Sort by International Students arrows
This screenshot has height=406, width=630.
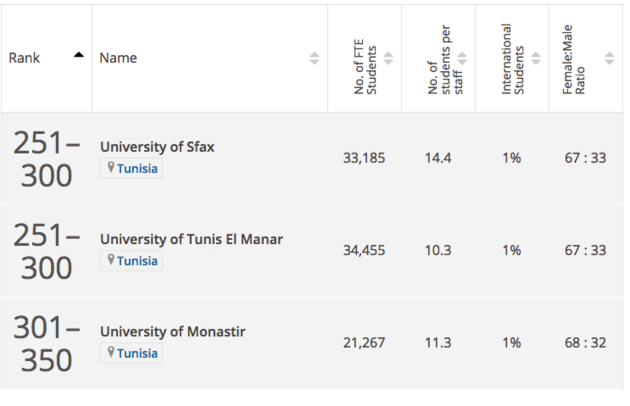point(536,58)
